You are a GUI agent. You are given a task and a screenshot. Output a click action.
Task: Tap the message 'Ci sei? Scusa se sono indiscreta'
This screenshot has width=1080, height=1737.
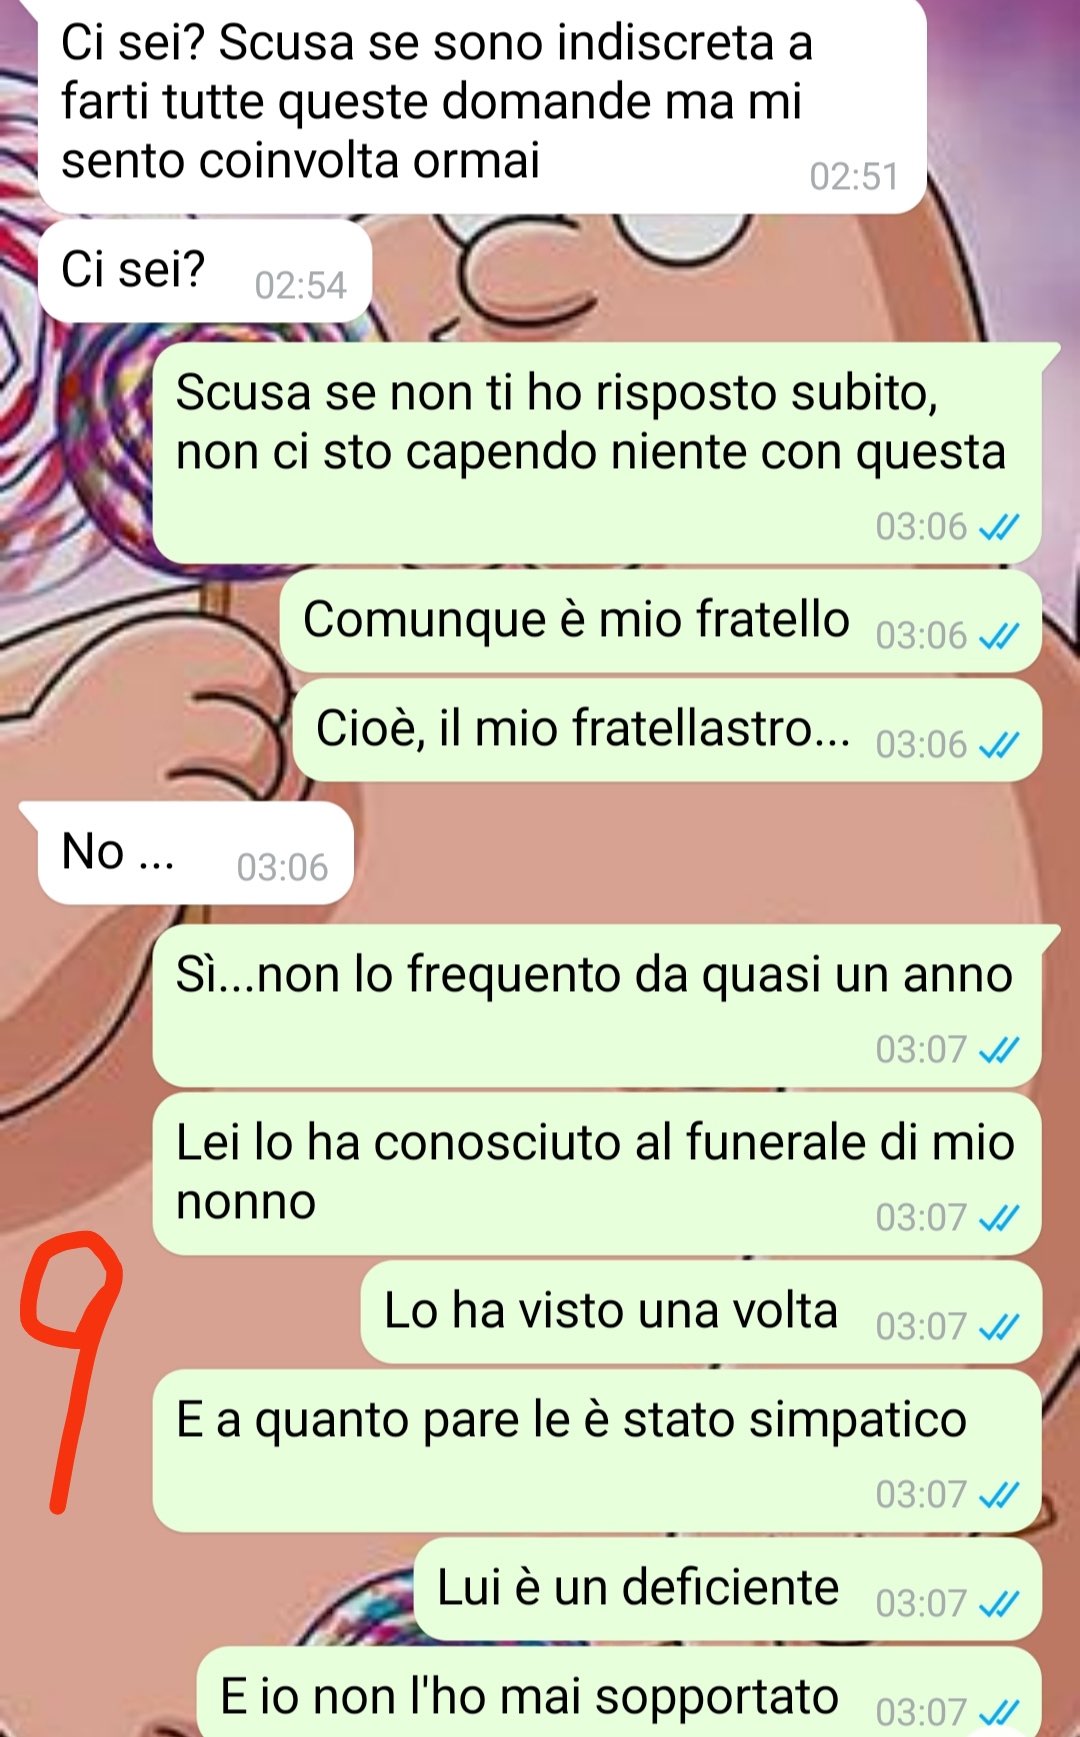[482, 104]
